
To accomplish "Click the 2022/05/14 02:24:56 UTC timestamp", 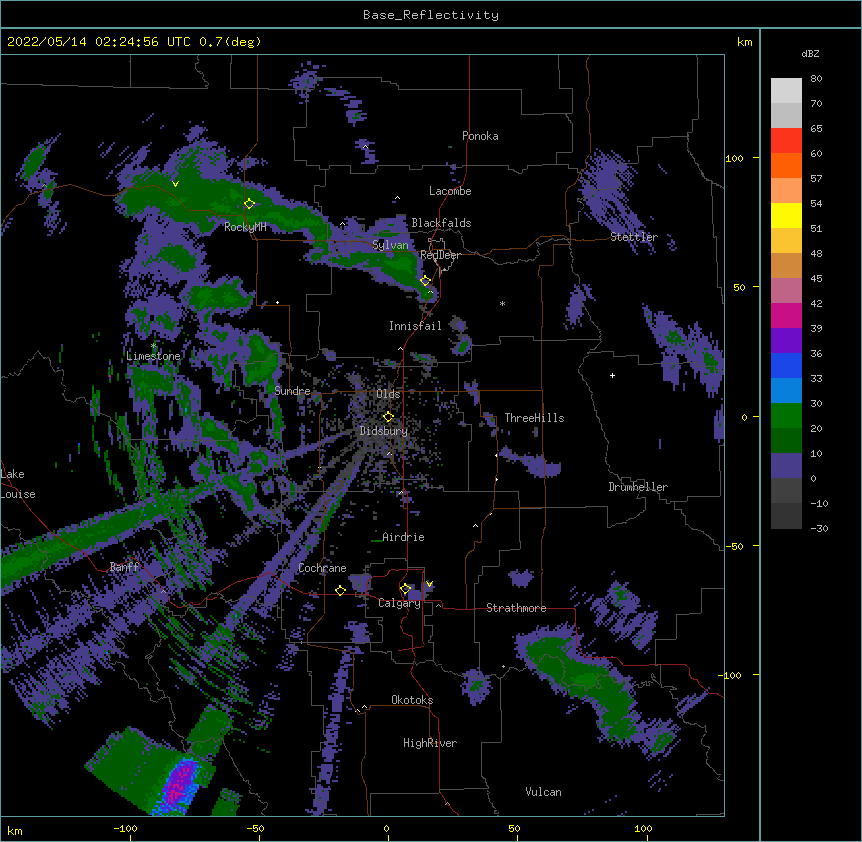I will 134,42.
